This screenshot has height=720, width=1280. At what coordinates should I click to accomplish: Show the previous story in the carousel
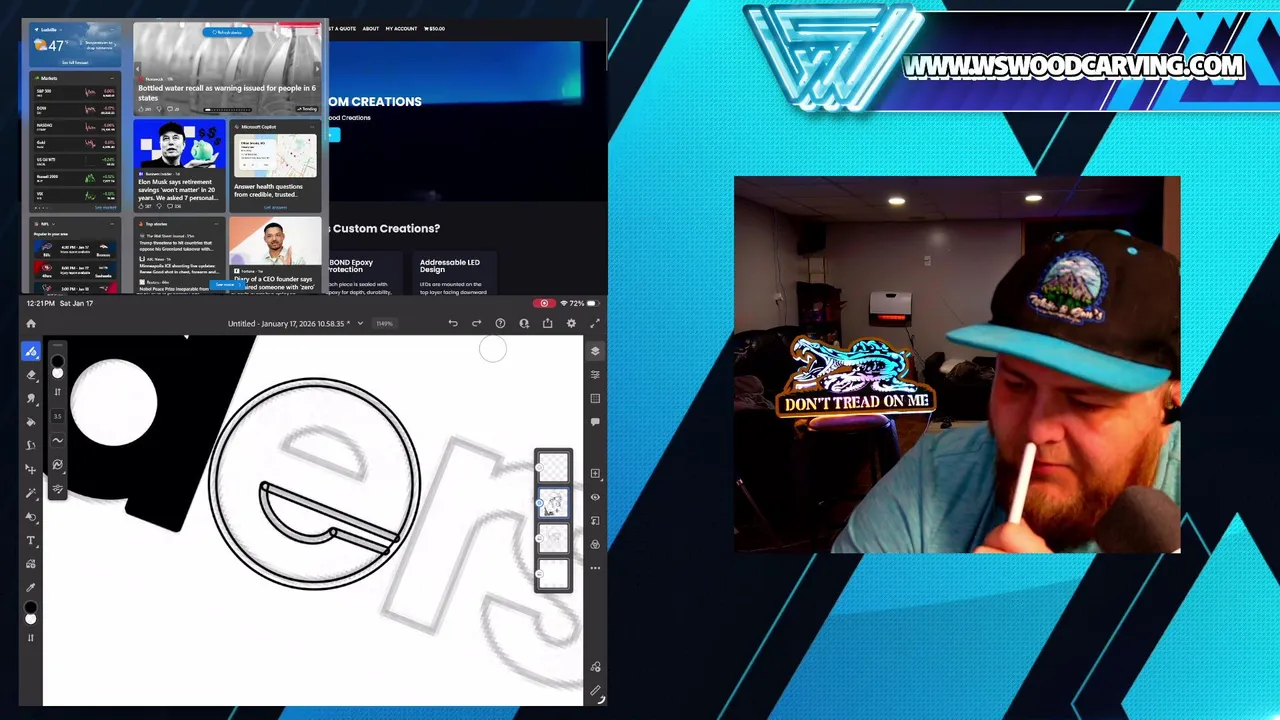point(139,70)
